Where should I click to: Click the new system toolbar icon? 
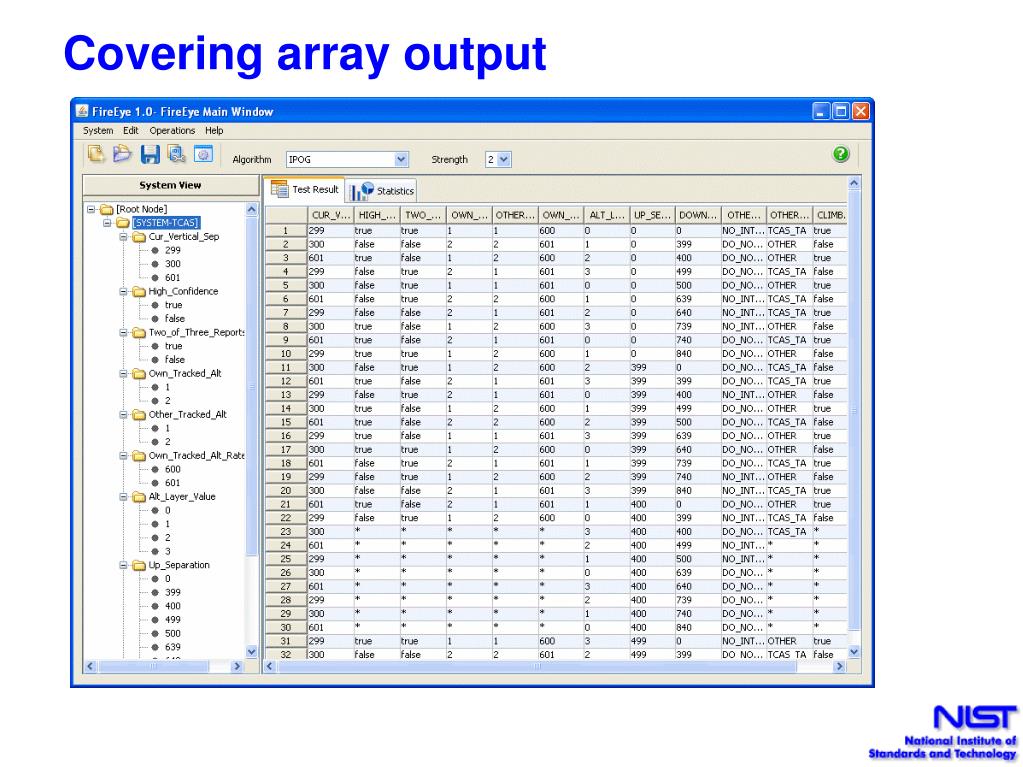(96, 154)
